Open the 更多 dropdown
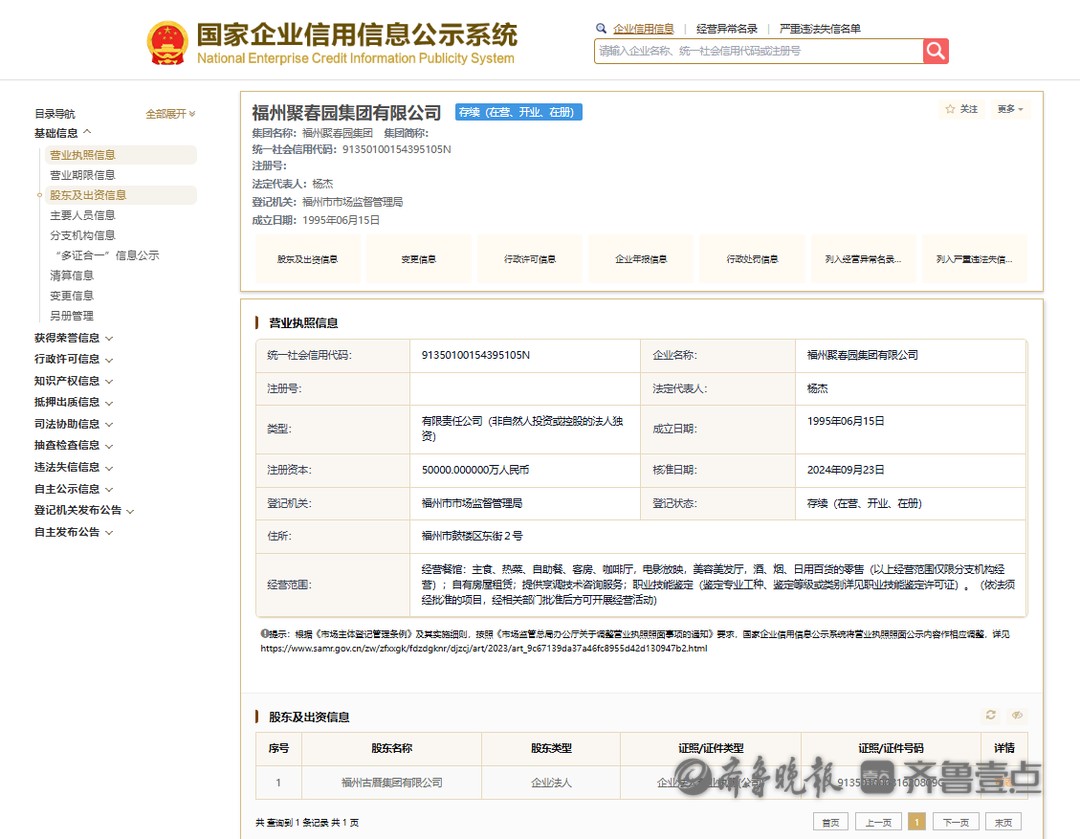This screenshot has width=1080, height=839. pyautogui.click(x=1010, y=109)
